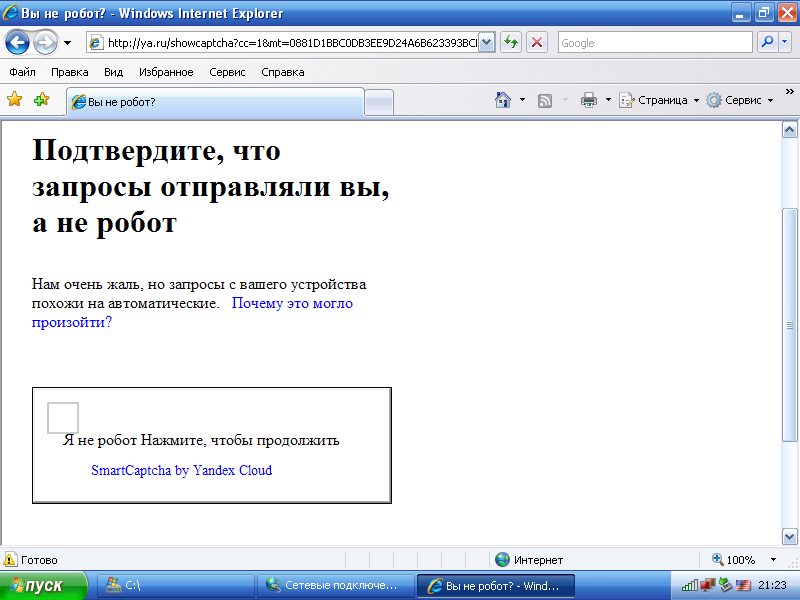Click the RSS feeds icon
The height and width of the screenshot is (600, 800).
pyautogui.click(x=545, y=101)
